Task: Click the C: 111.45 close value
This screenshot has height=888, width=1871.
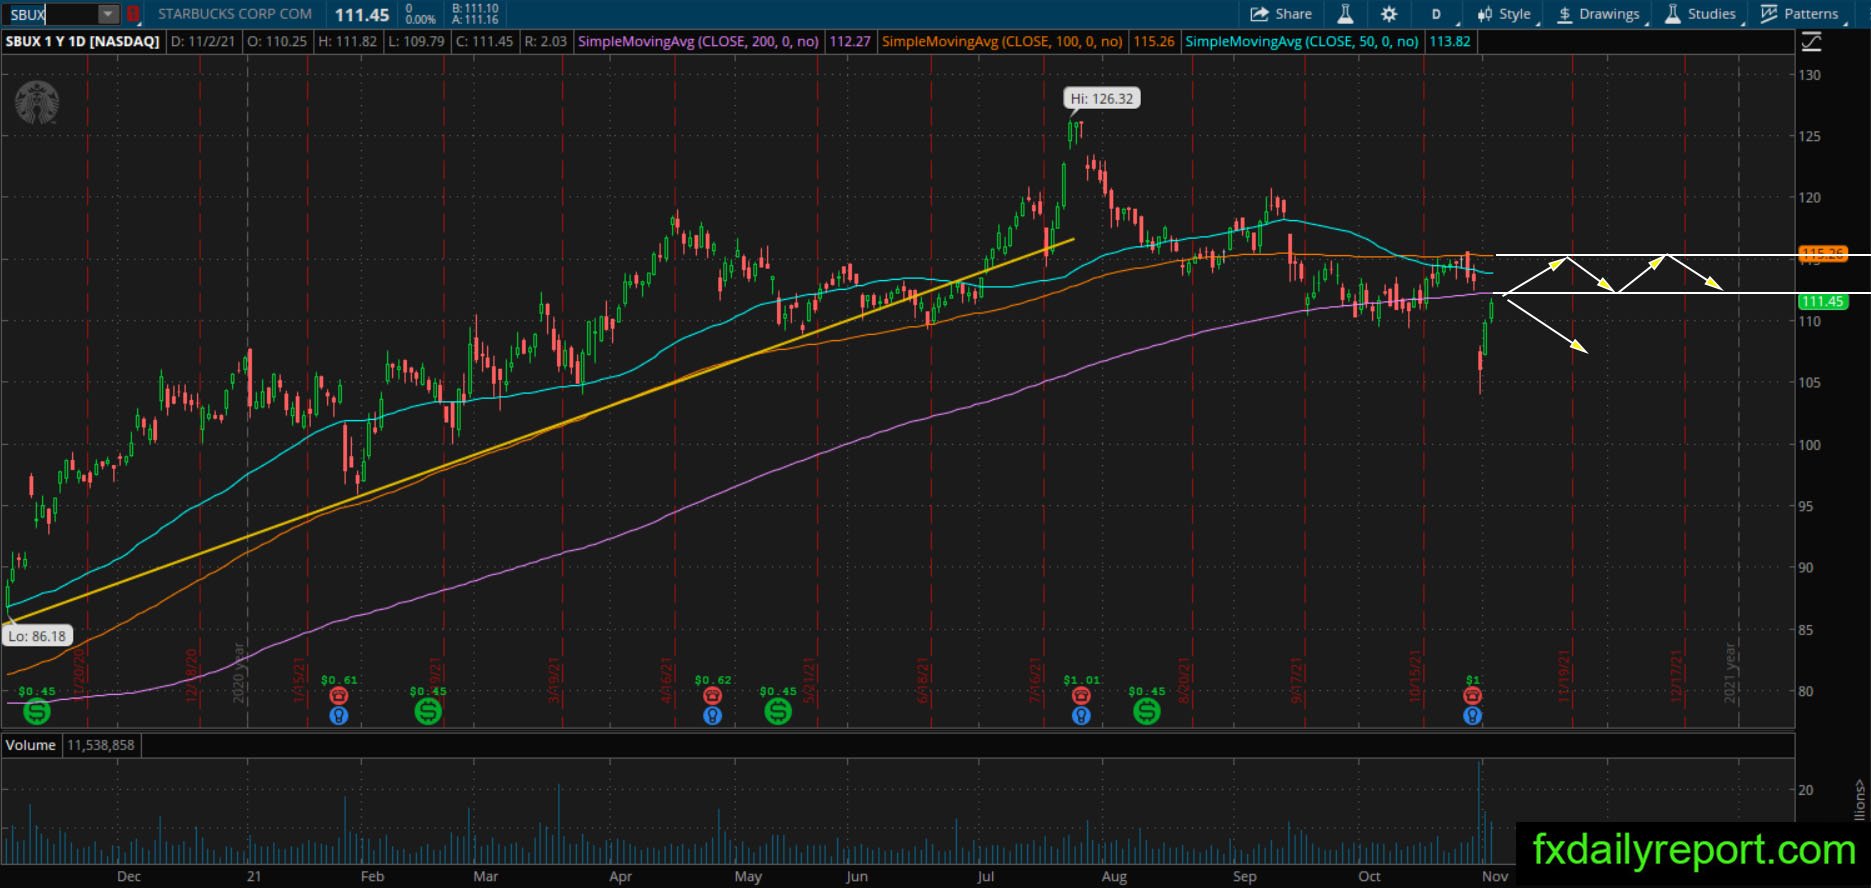Action: [483, 42]
